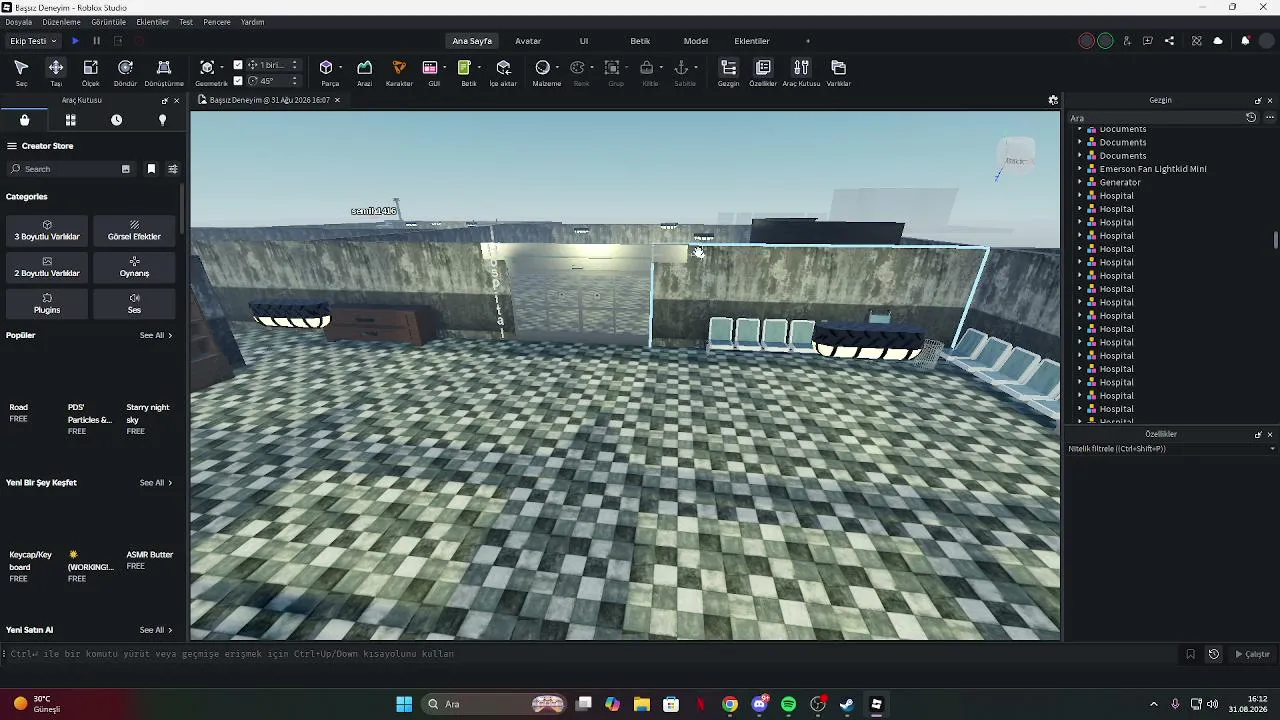Screen dimensions: 1280x720
Task: Open the Ekip Testi dropdown
Action: 34,41
